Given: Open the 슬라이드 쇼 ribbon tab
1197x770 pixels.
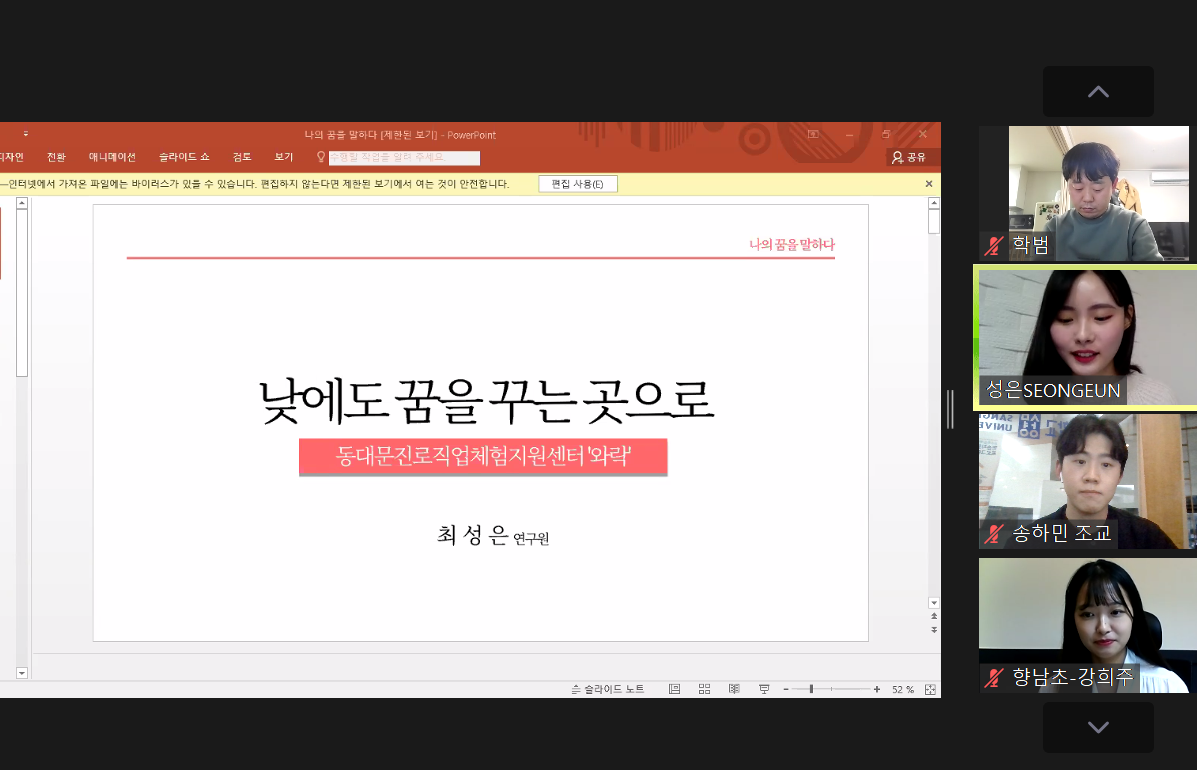Looking at the screenshot, I should coord(184,157).
